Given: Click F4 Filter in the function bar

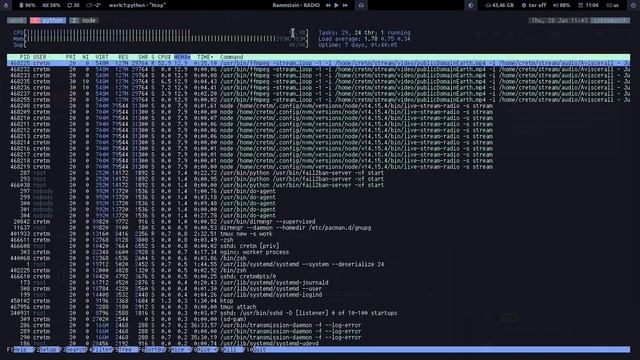Looking at the screenshot, I should (101, 350).
